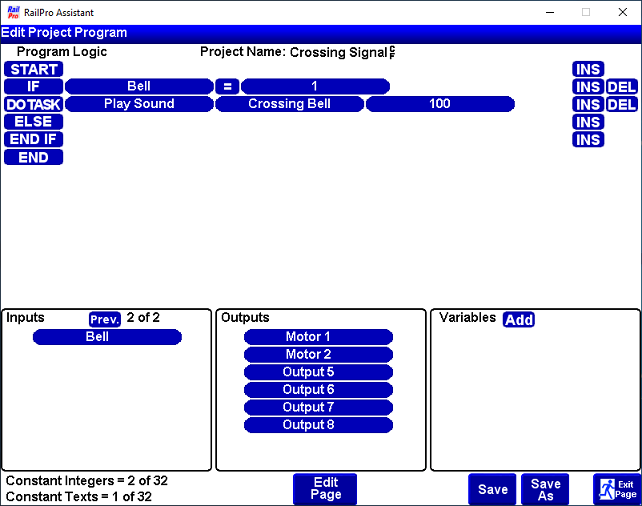642x506 pixels.
Task: Select Bell in the Inputs list
Action: click(x=108, y=337)
